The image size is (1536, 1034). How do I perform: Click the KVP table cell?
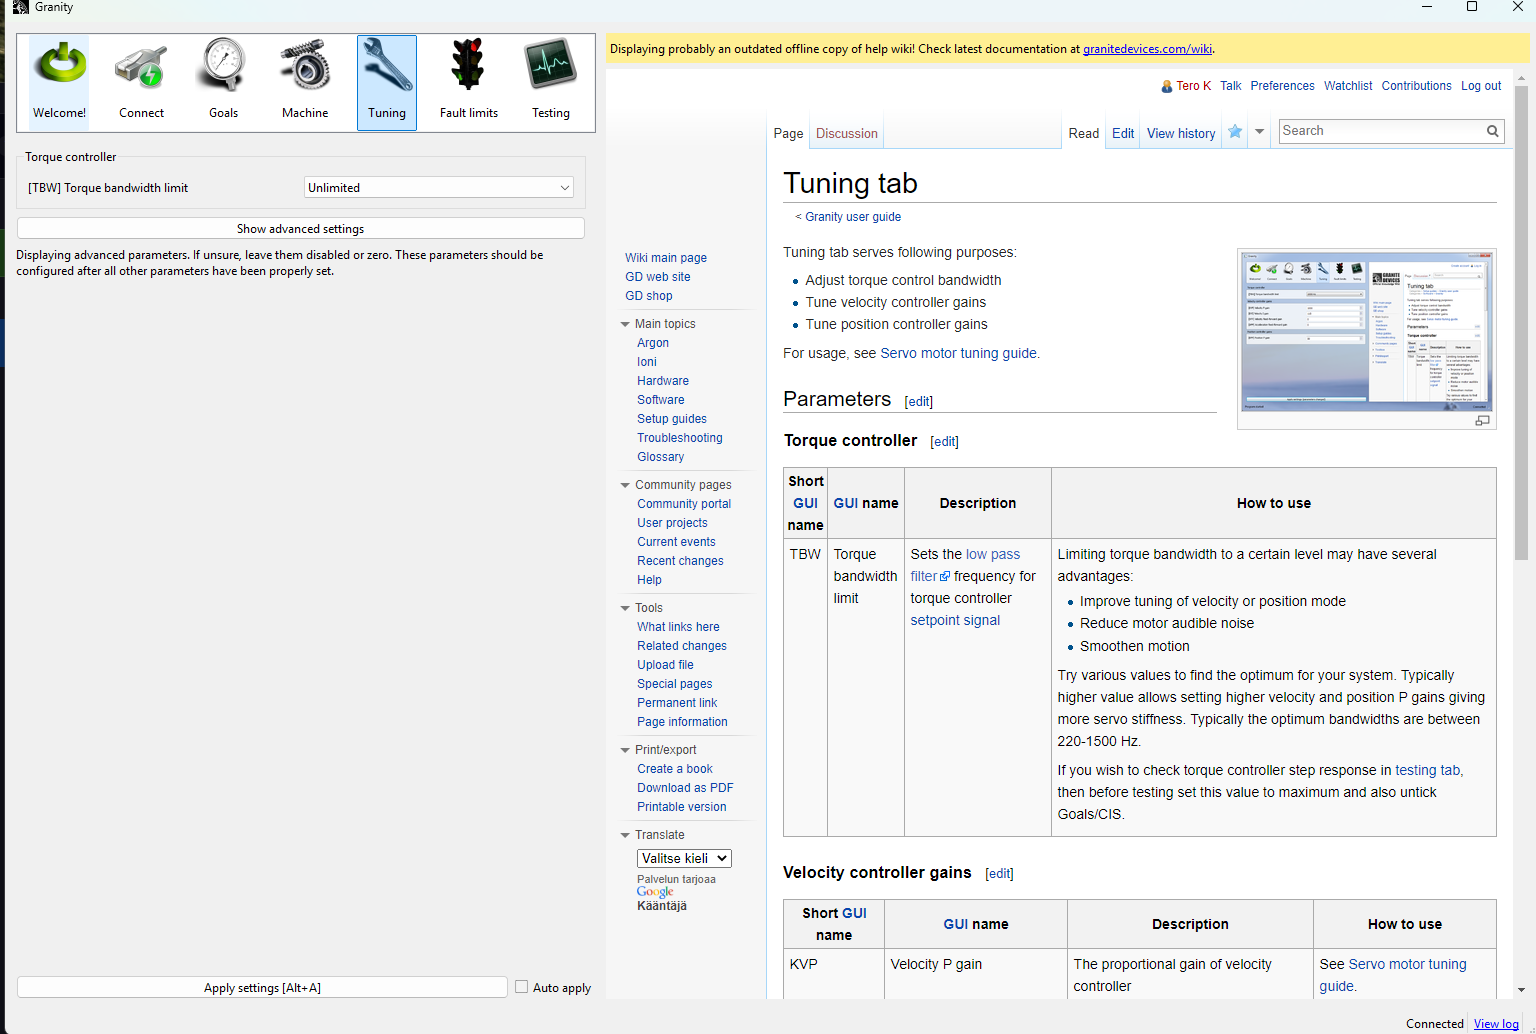pyautogui.click(x=834, y=975)
